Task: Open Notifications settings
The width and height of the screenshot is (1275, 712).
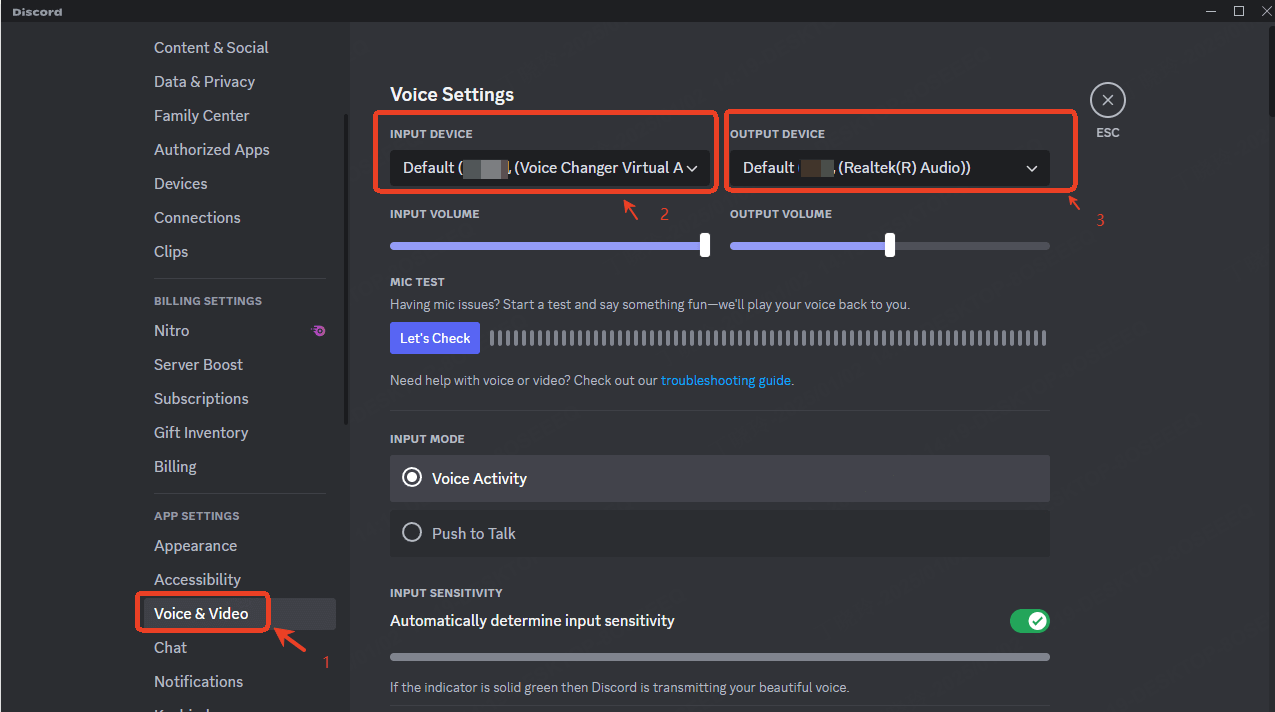Action: click(198, 681)
